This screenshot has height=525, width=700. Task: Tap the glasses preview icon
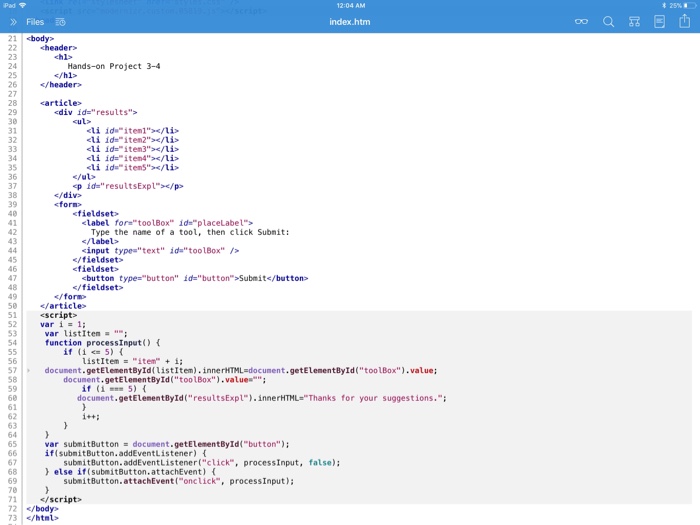(581, 21)
